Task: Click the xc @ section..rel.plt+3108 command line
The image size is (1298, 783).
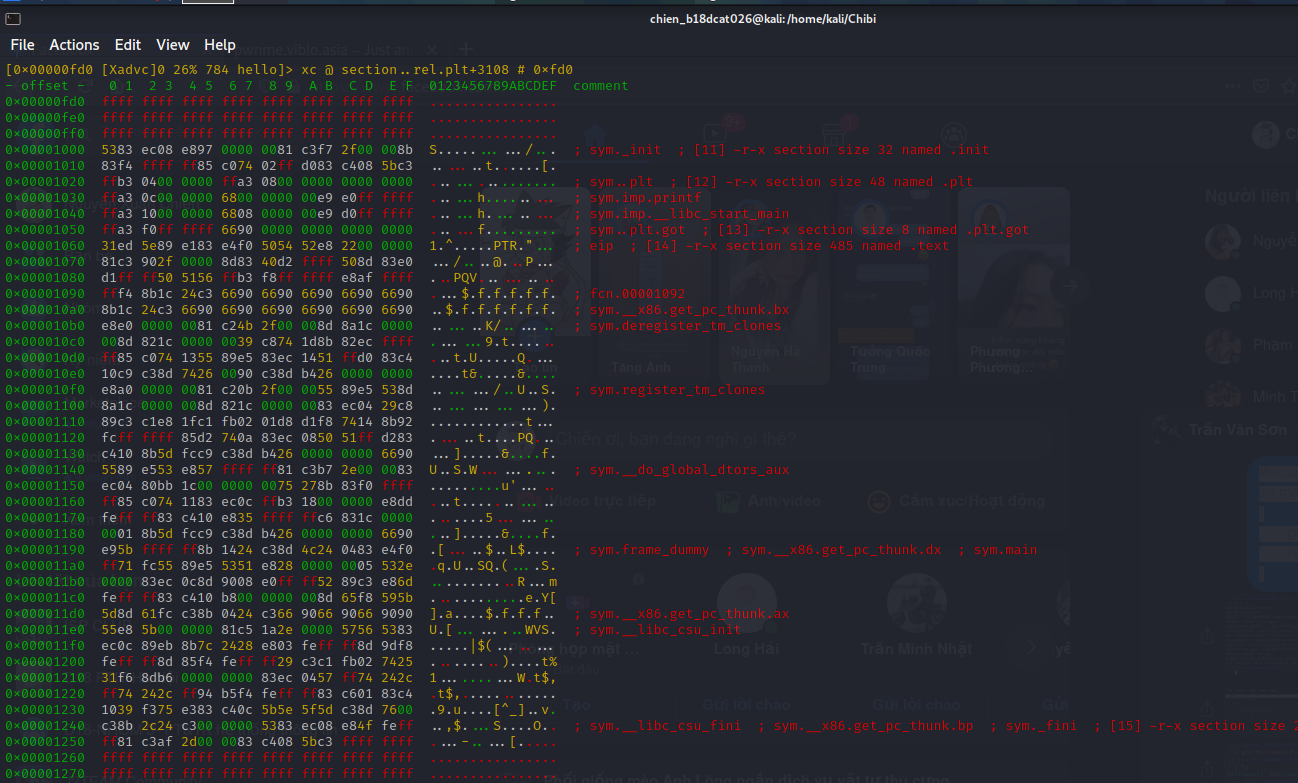Action: click(437, 70)
